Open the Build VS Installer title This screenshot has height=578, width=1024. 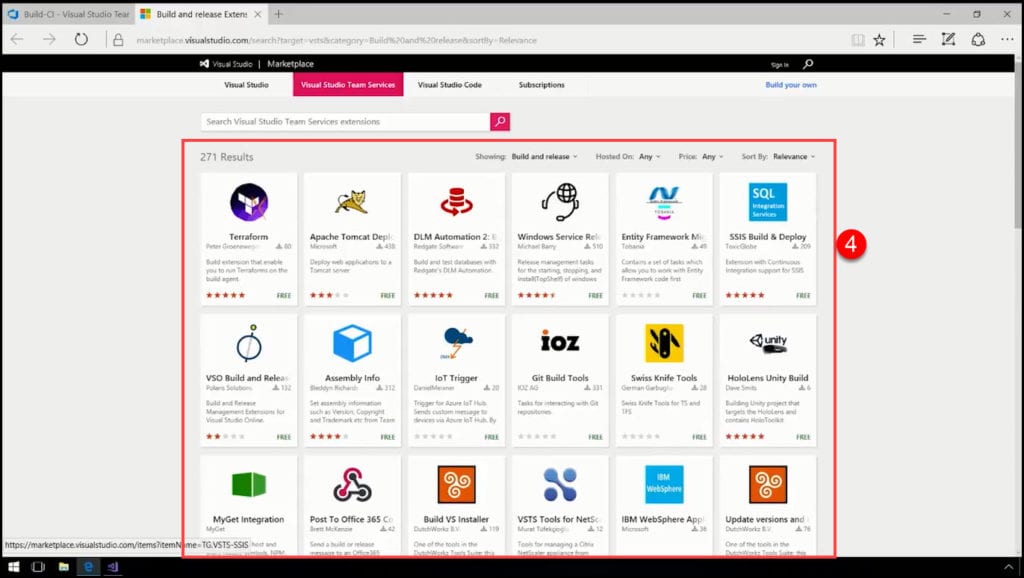click(456, 519)
